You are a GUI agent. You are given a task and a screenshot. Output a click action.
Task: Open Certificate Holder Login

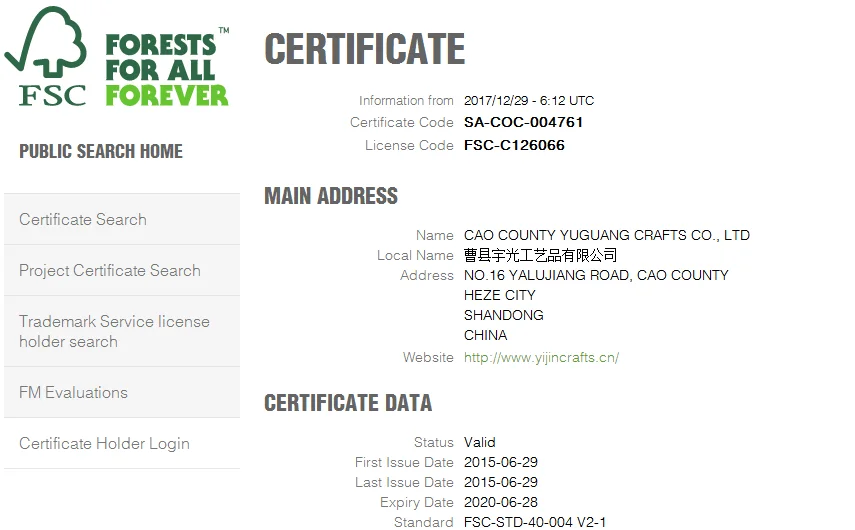coord(122,443)
